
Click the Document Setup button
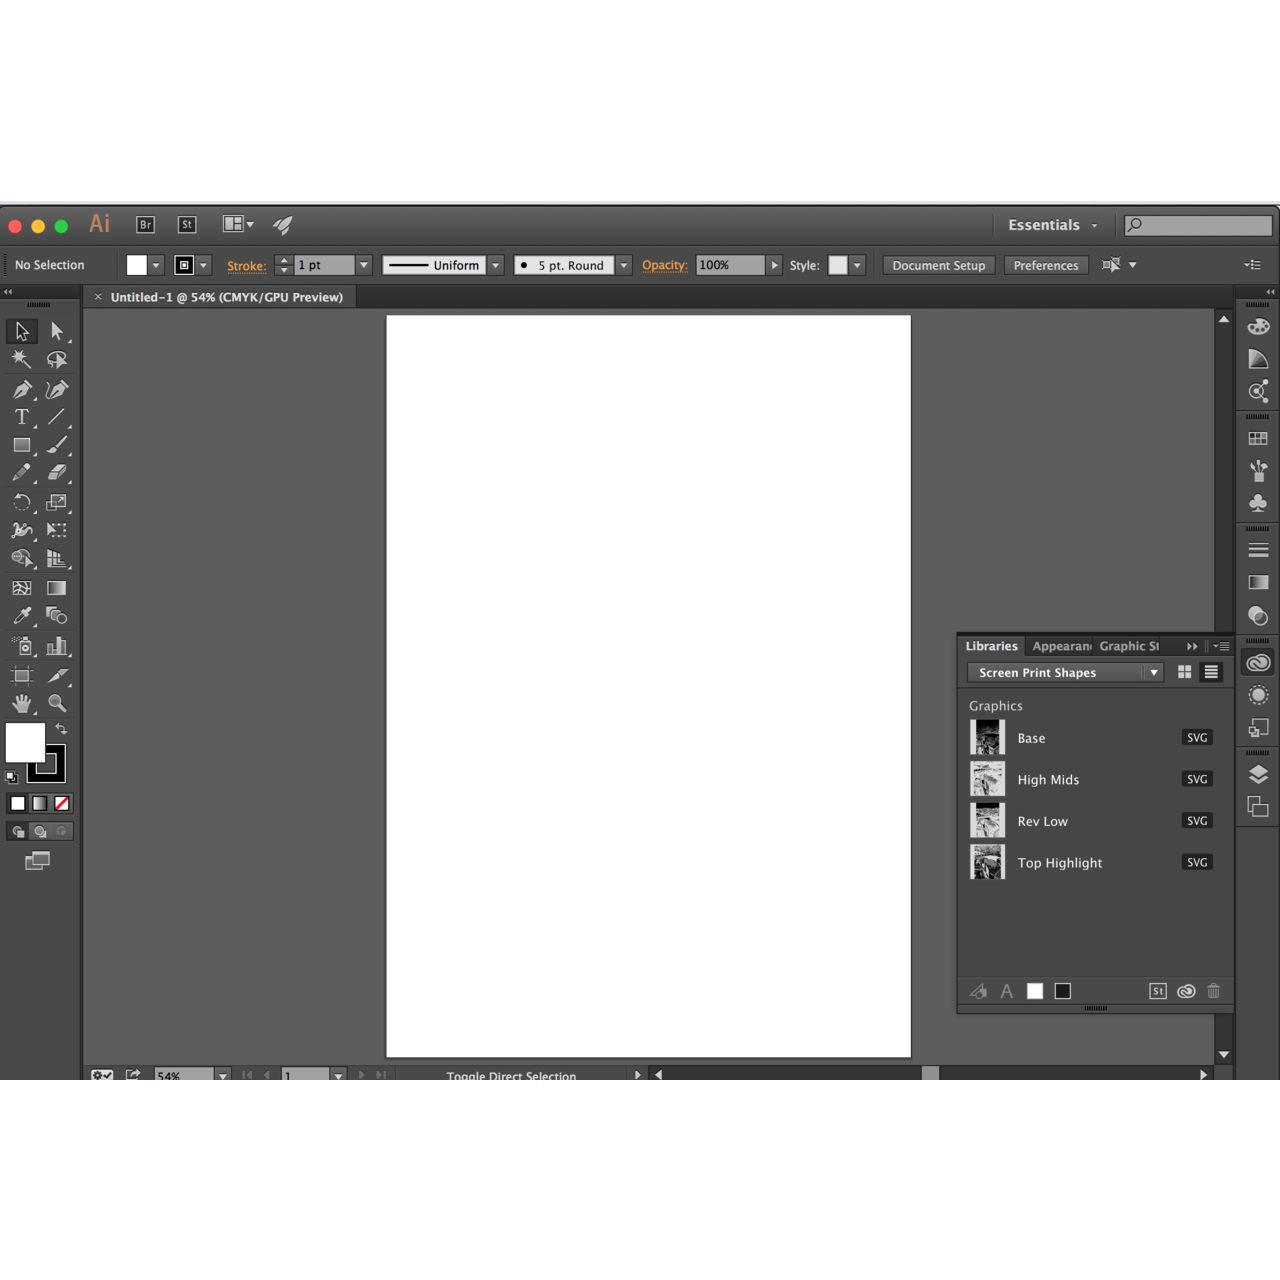coord(939,265)
